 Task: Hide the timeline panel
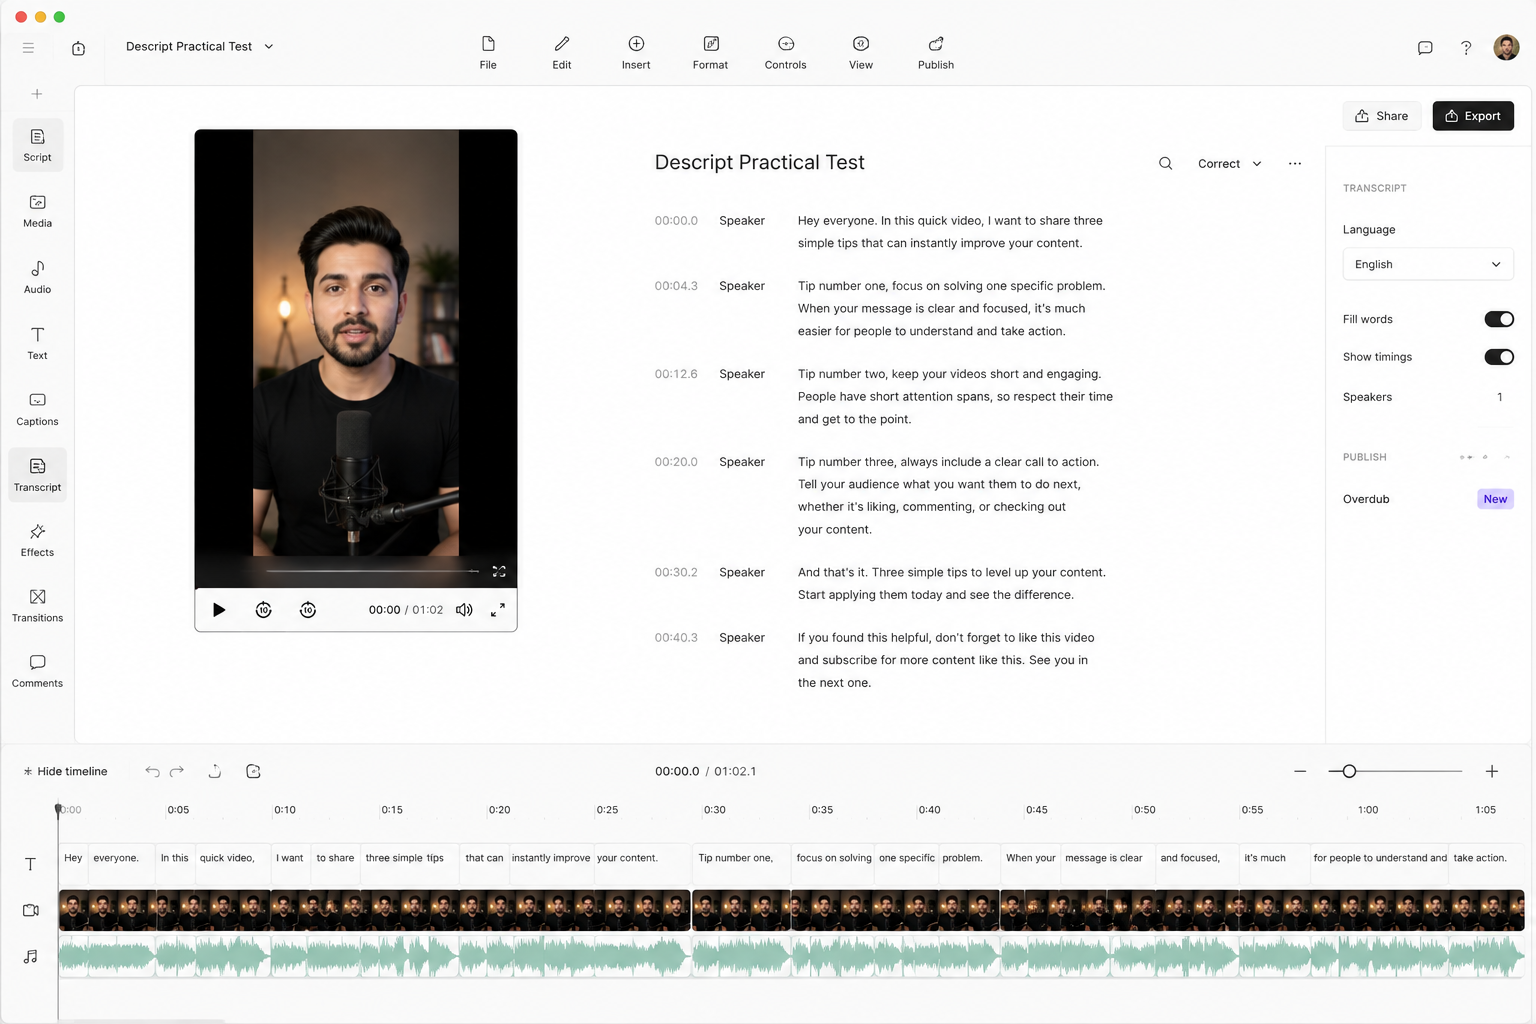65,771
